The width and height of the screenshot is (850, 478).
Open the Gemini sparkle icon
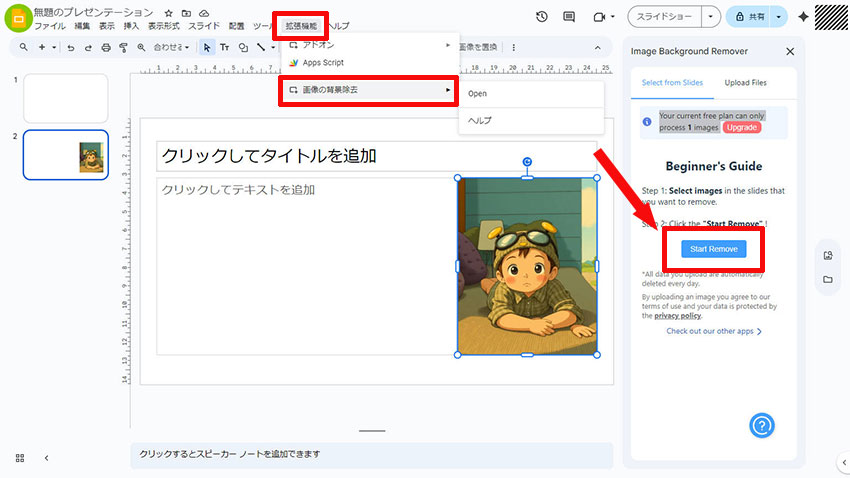[803, 17]
